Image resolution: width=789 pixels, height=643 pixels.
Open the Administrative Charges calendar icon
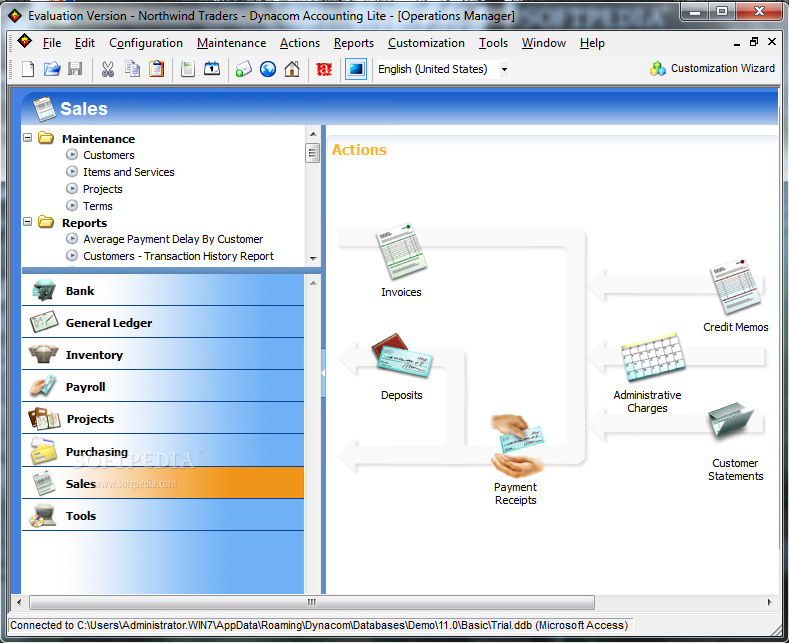(x=652, y=356)
